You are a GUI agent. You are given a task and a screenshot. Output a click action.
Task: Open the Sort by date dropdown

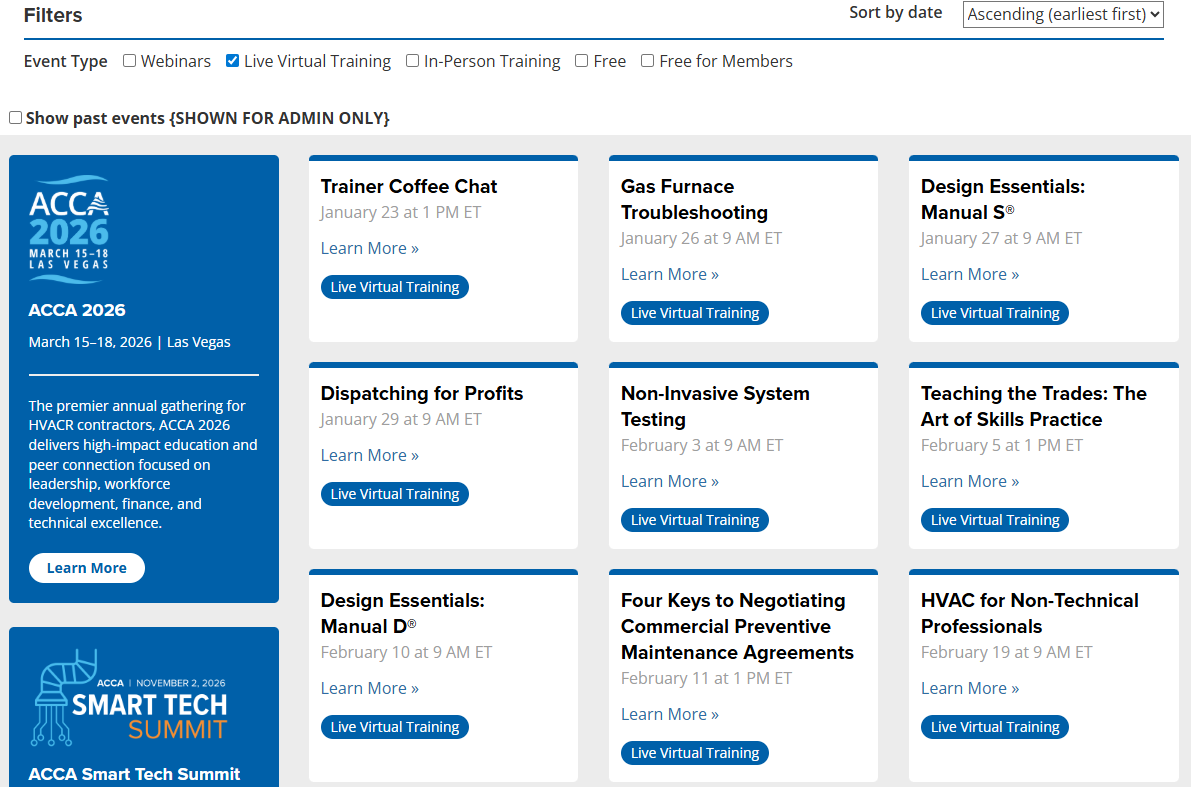click(x=1063, y=14)
